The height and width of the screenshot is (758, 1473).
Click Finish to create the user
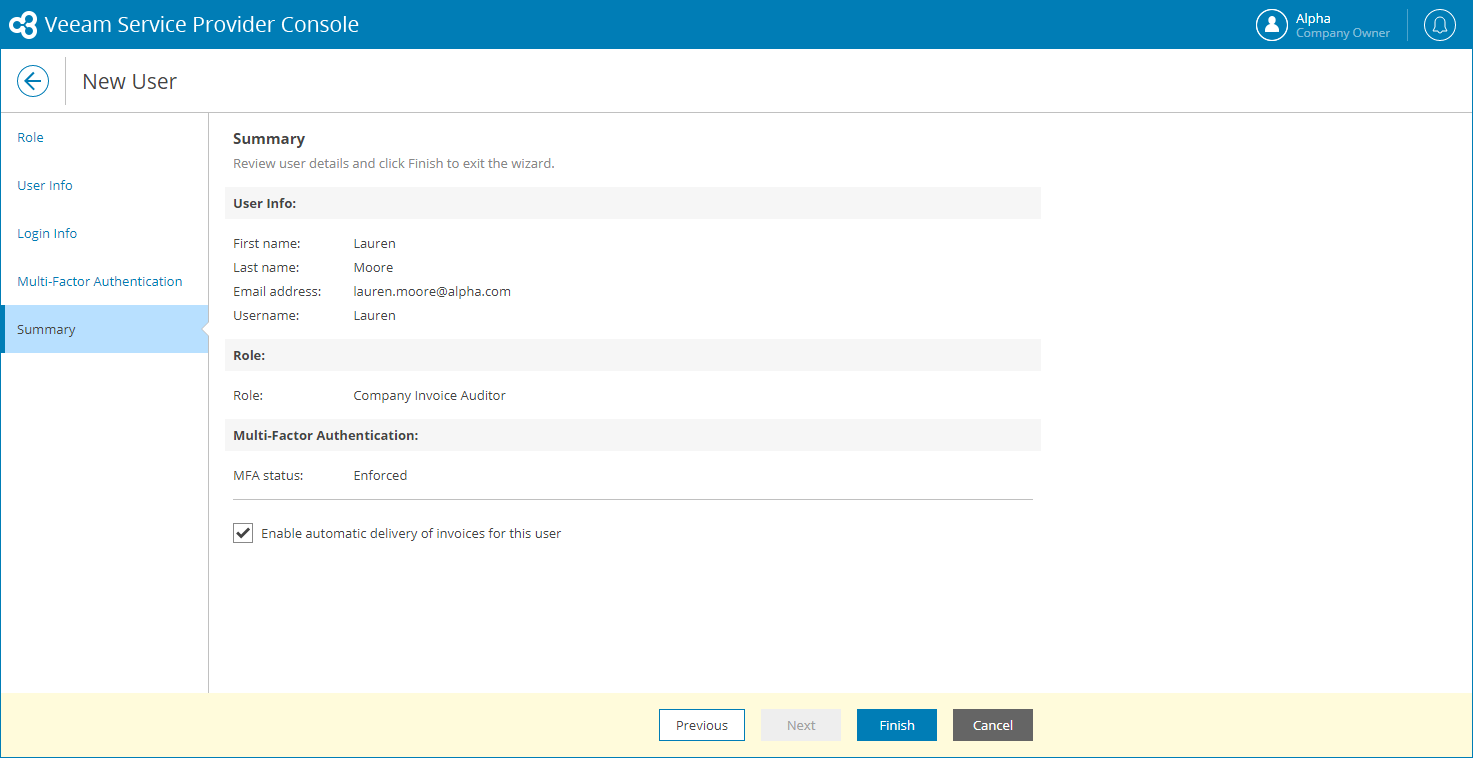(897, 725)
